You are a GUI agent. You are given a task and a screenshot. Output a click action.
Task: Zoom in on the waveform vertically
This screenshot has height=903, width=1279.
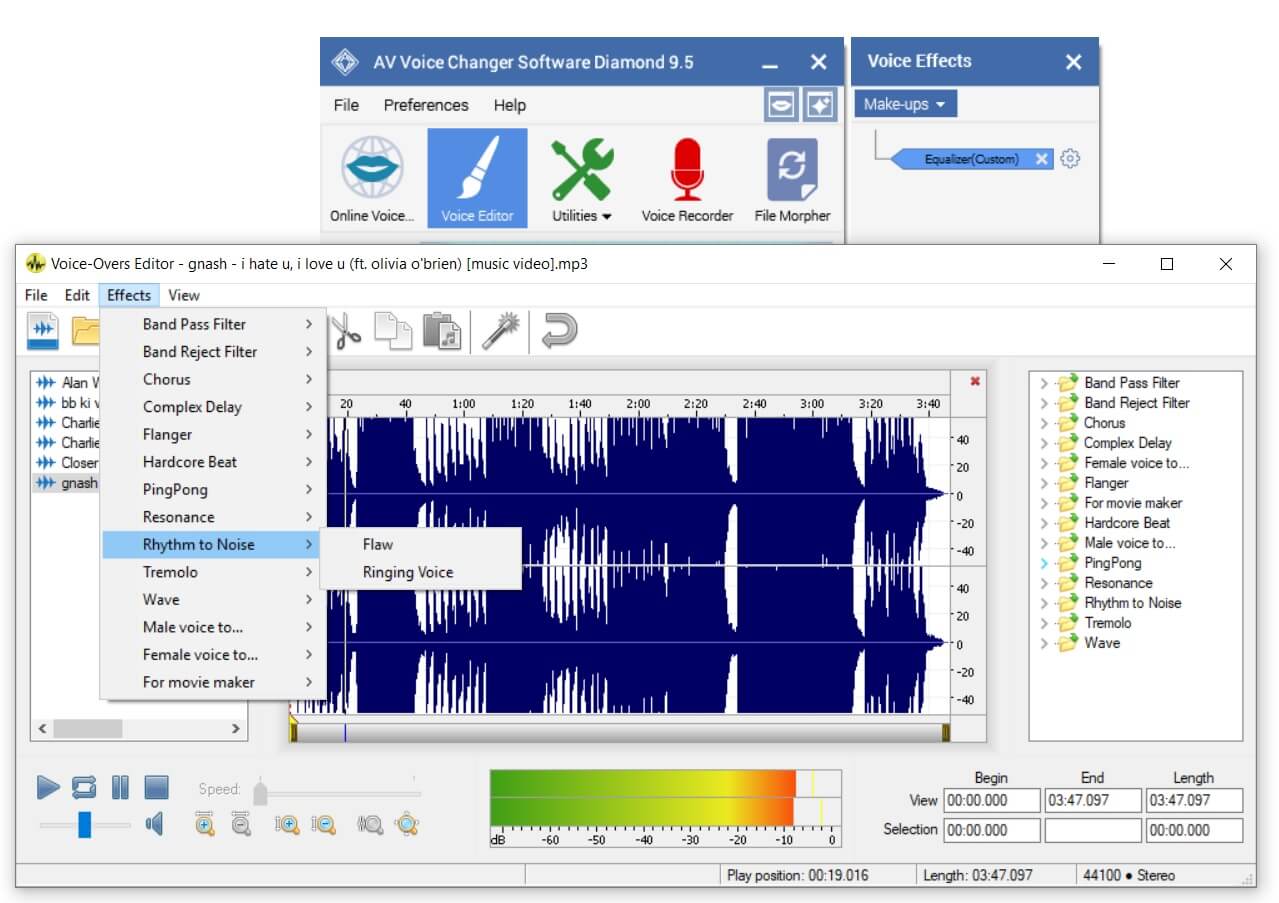pyautogui.click(x=289, y=824)
